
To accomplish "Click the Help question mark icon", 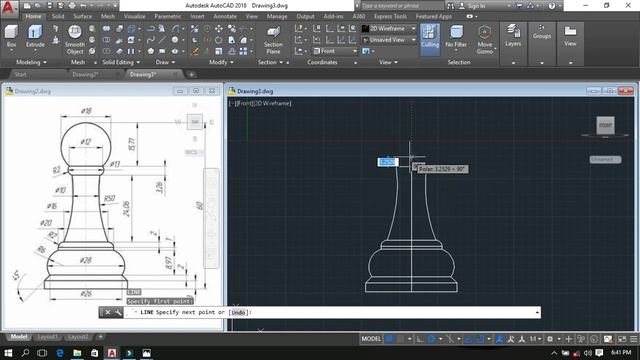I will 552,6.
